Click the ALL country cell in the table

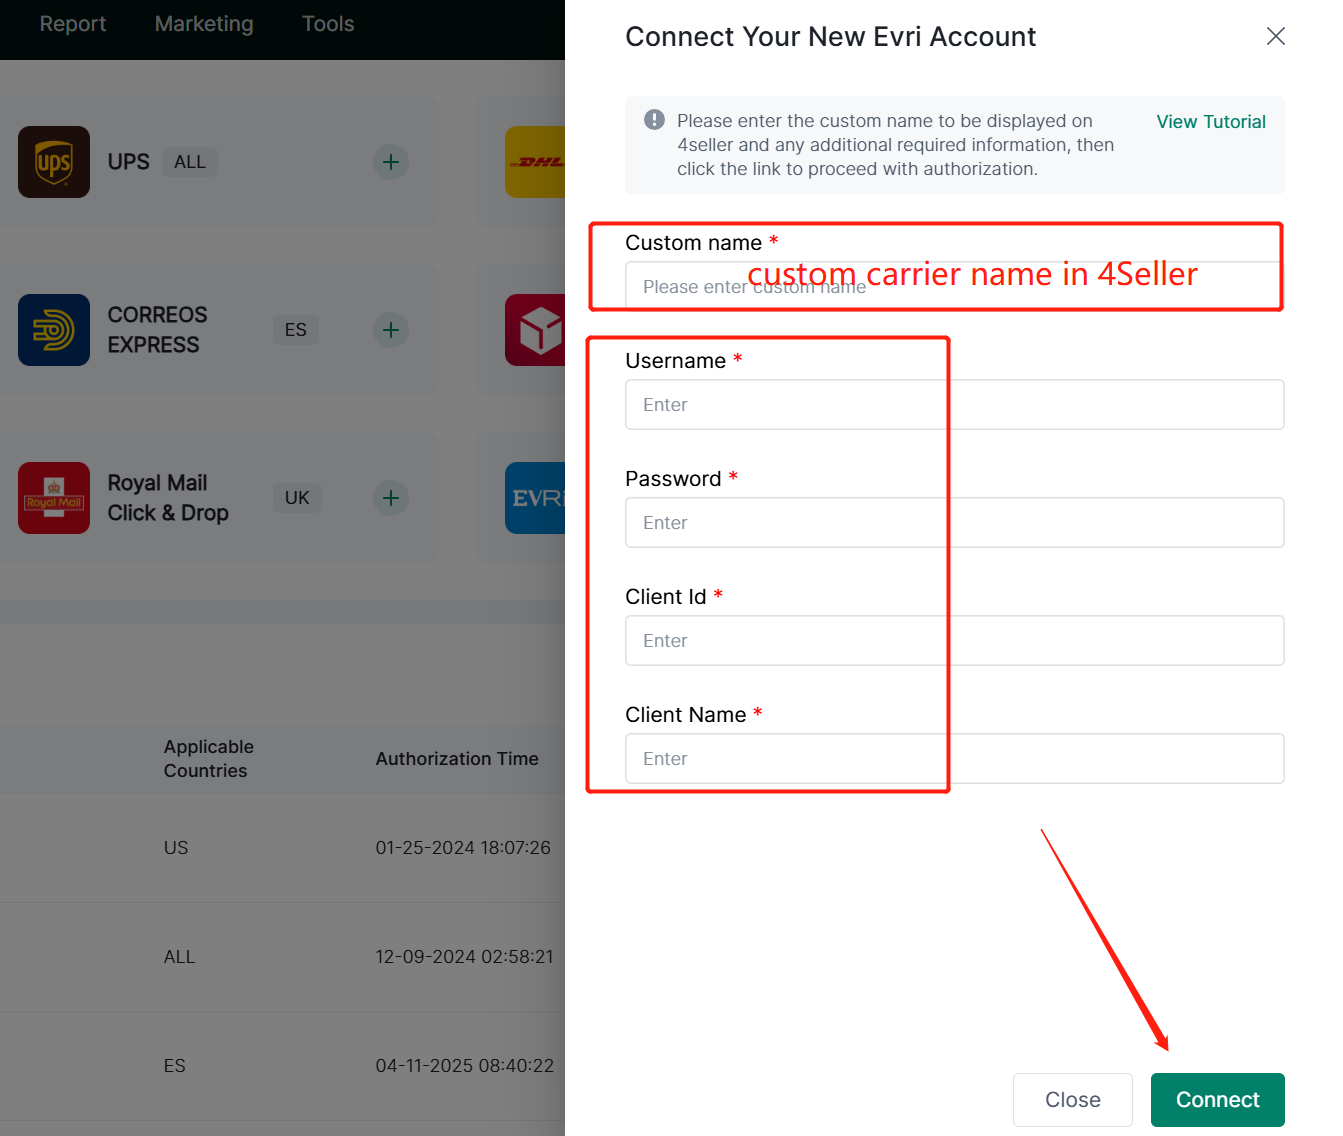click(180, 957)
